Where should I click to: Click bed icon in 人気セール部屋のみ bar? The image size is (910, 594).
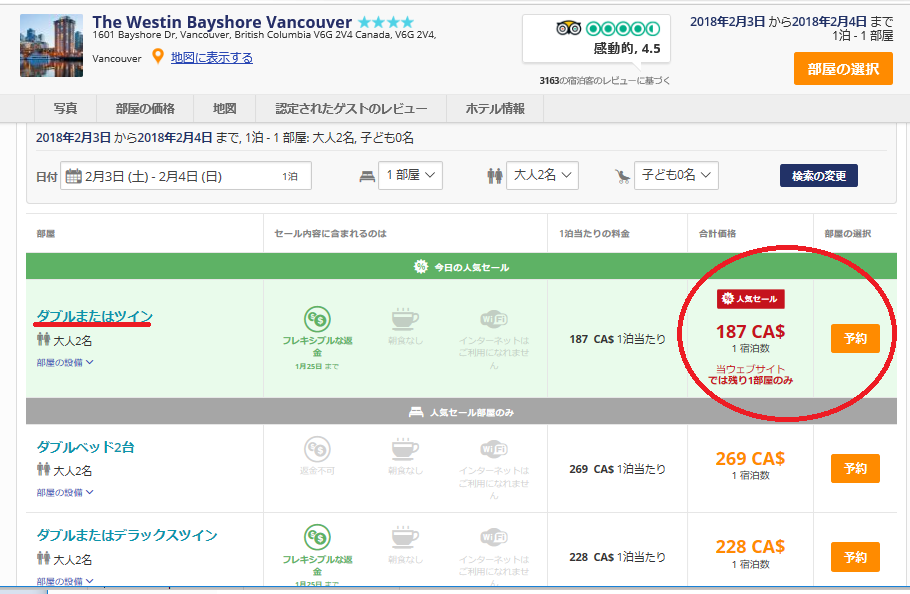[416, 412]
